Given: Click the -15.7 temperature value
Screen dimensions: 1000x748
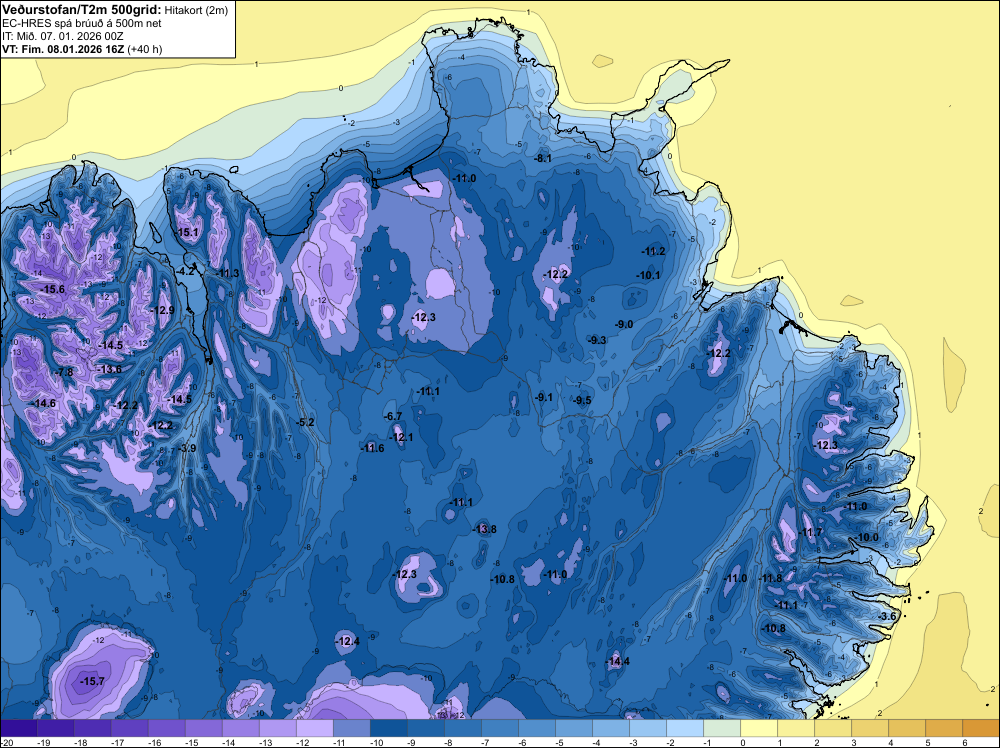Looking at the screenshot, I should coord(92,682).
